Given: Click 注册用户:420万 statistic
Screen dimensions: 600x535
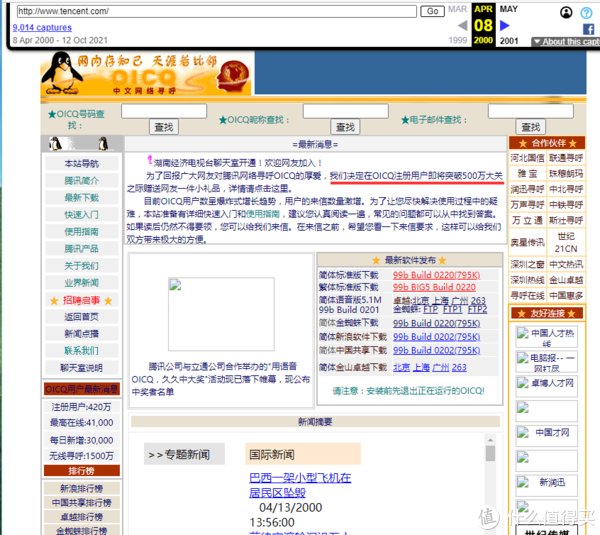Looking at the screenshot, I should 81,407.
